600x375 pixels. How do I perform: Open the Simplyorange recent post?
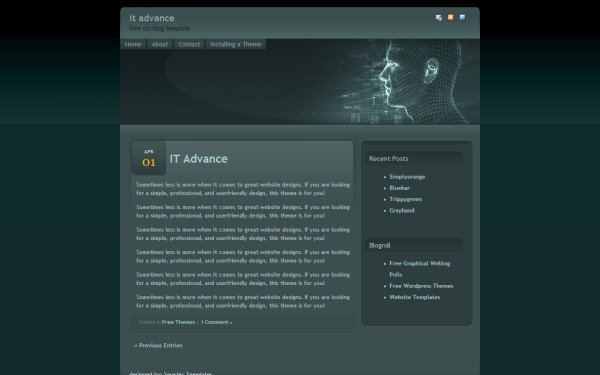point(407,177)
